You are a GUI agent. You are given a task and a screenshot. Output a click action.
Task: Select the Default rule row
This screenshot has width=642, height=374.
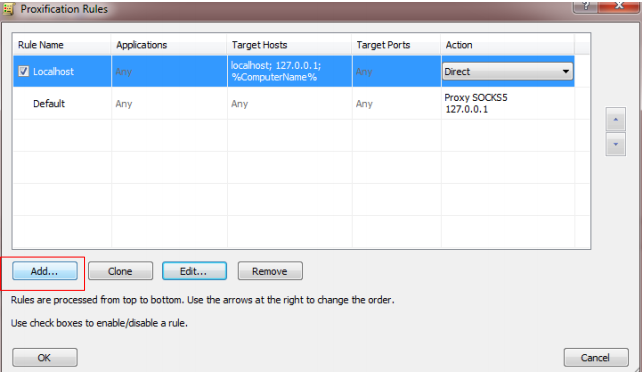(x=294, y=104)
